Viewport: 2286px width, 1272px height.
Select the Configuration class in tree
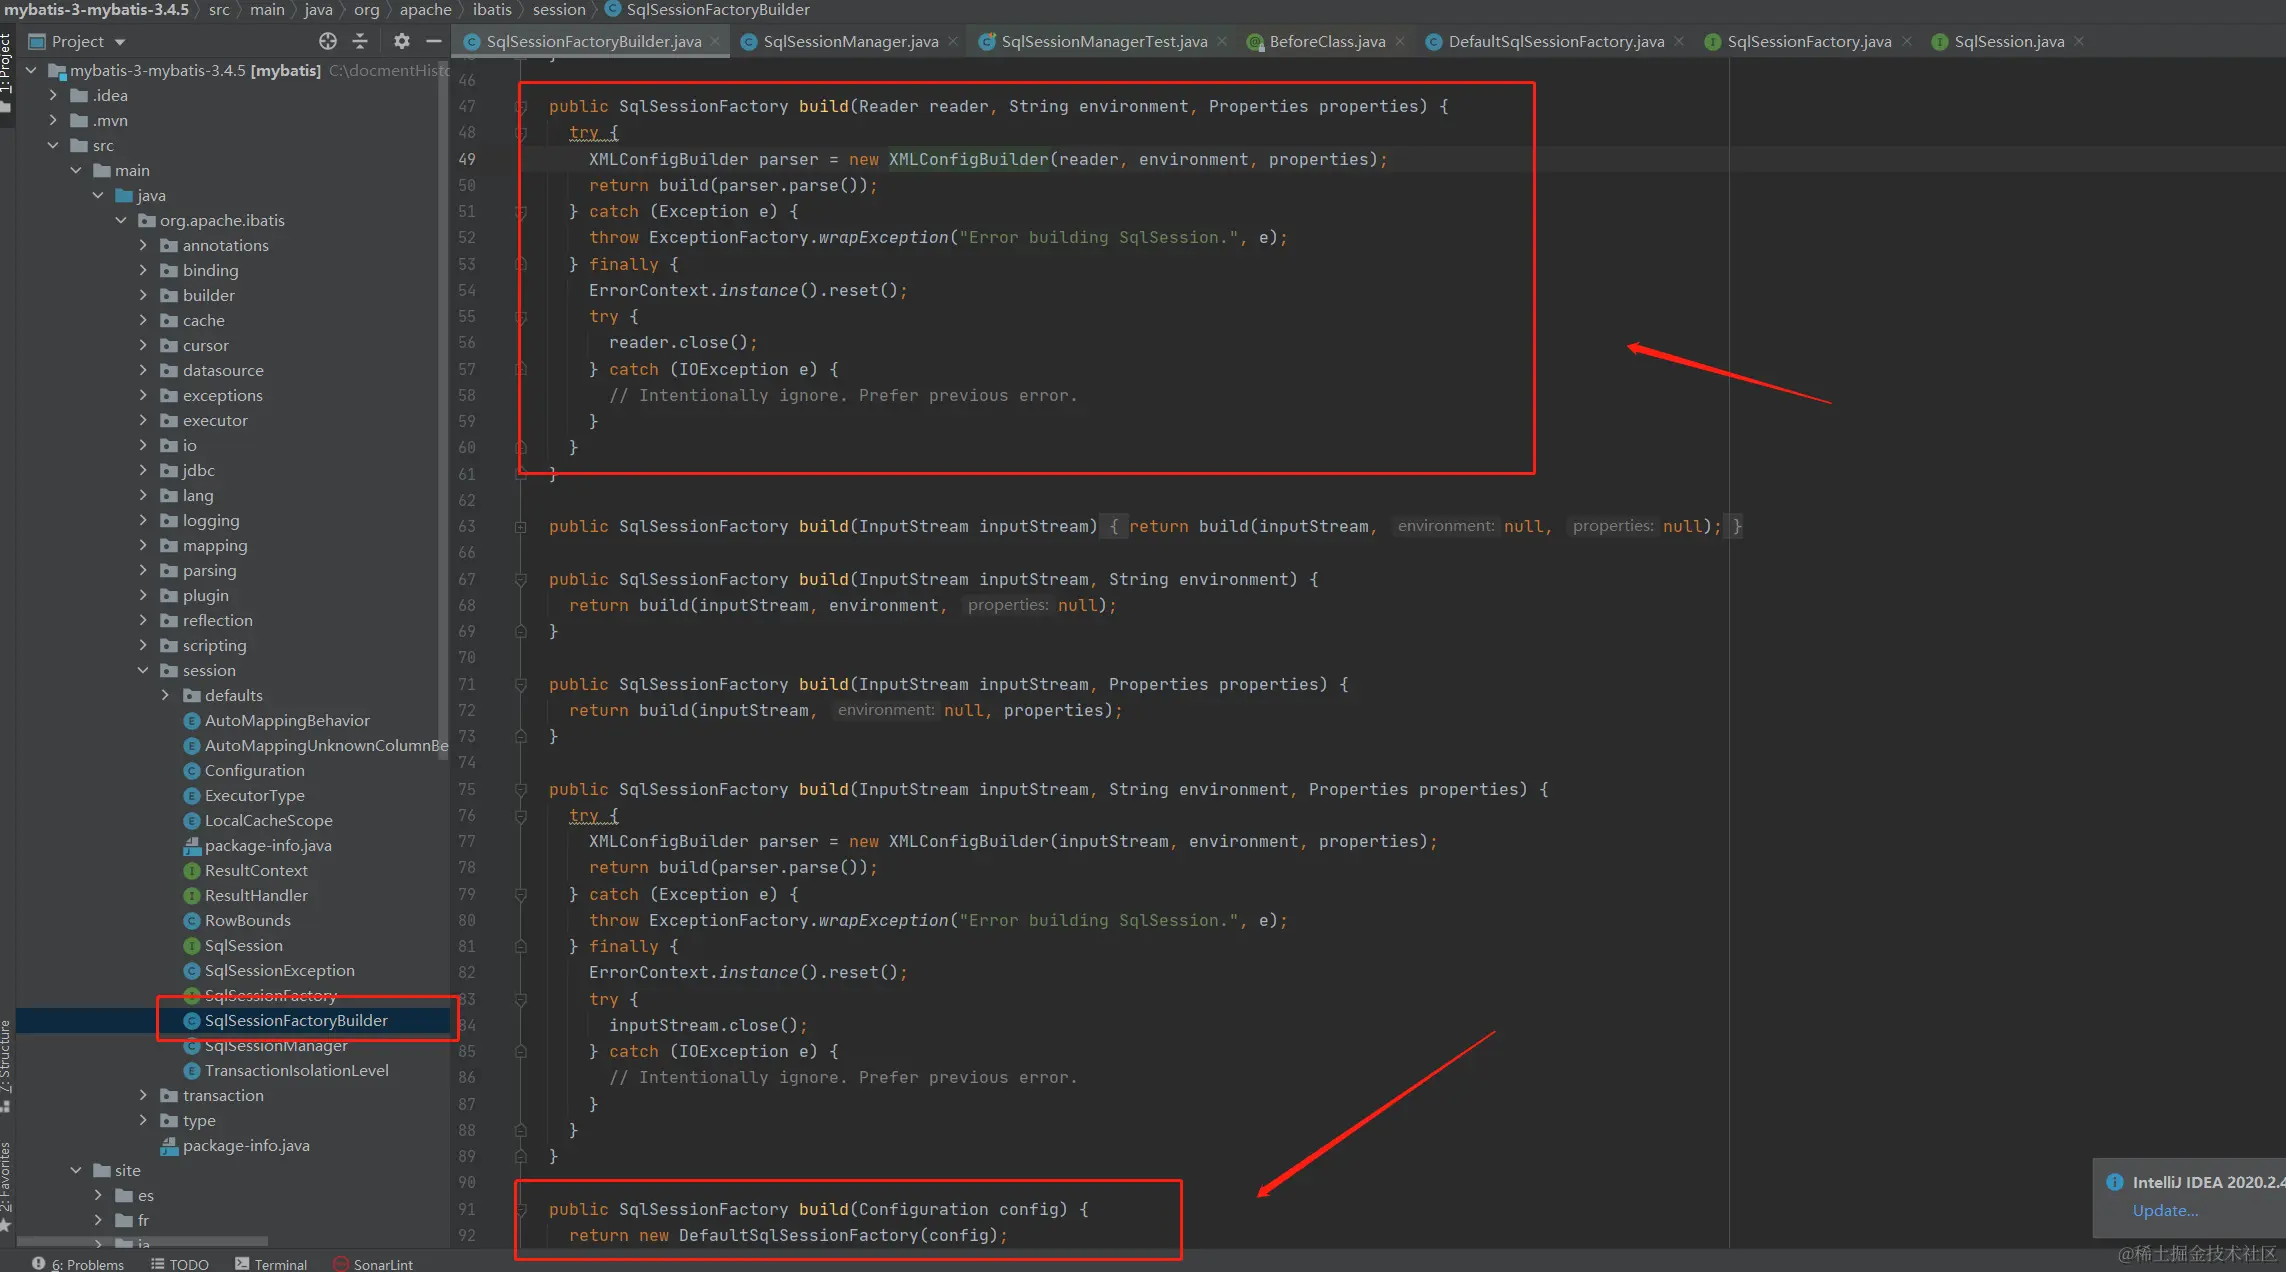(254, 770)
